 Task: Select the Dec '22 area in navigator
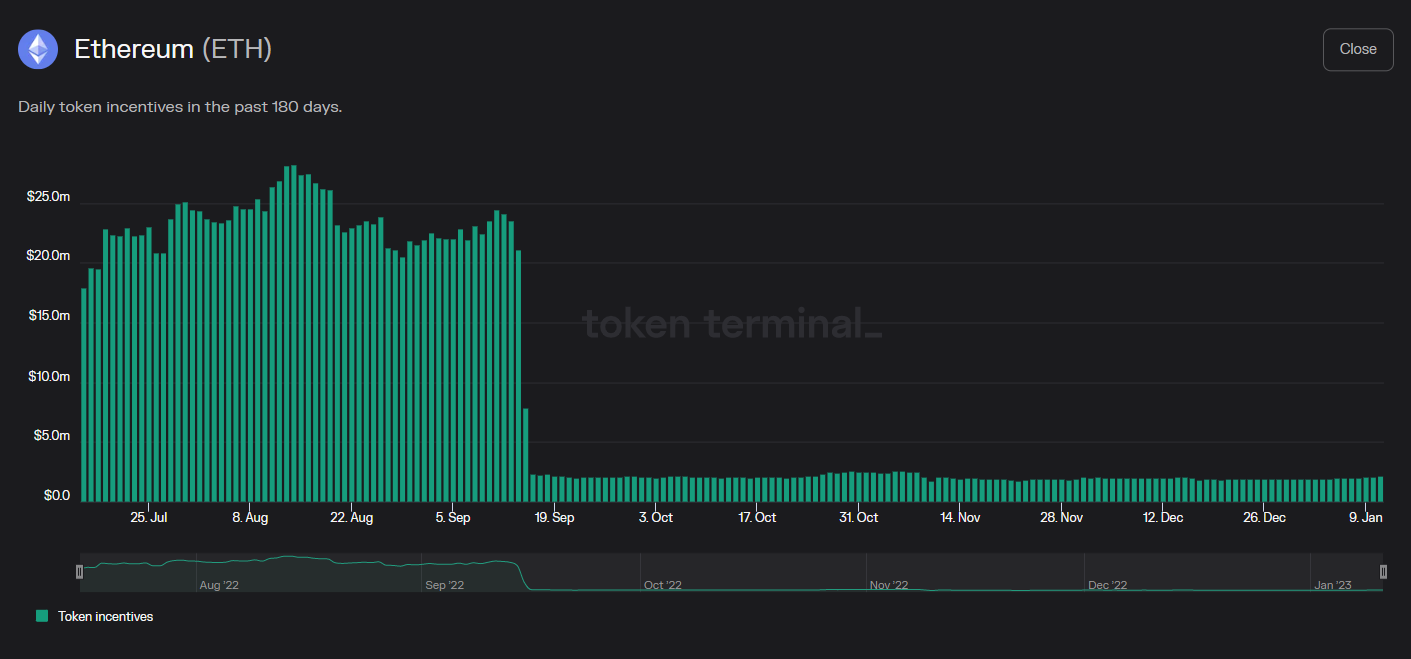point(1107,585)
